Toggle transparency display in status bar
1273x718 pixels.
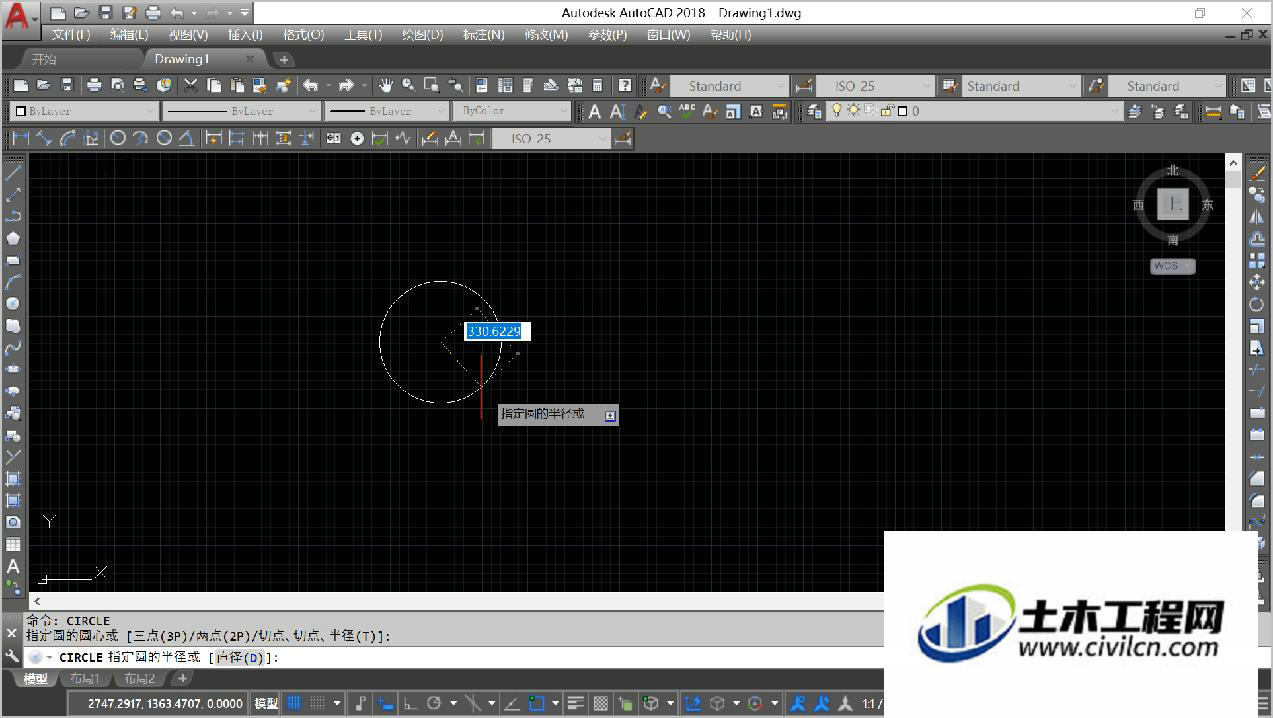click(600, 703)
